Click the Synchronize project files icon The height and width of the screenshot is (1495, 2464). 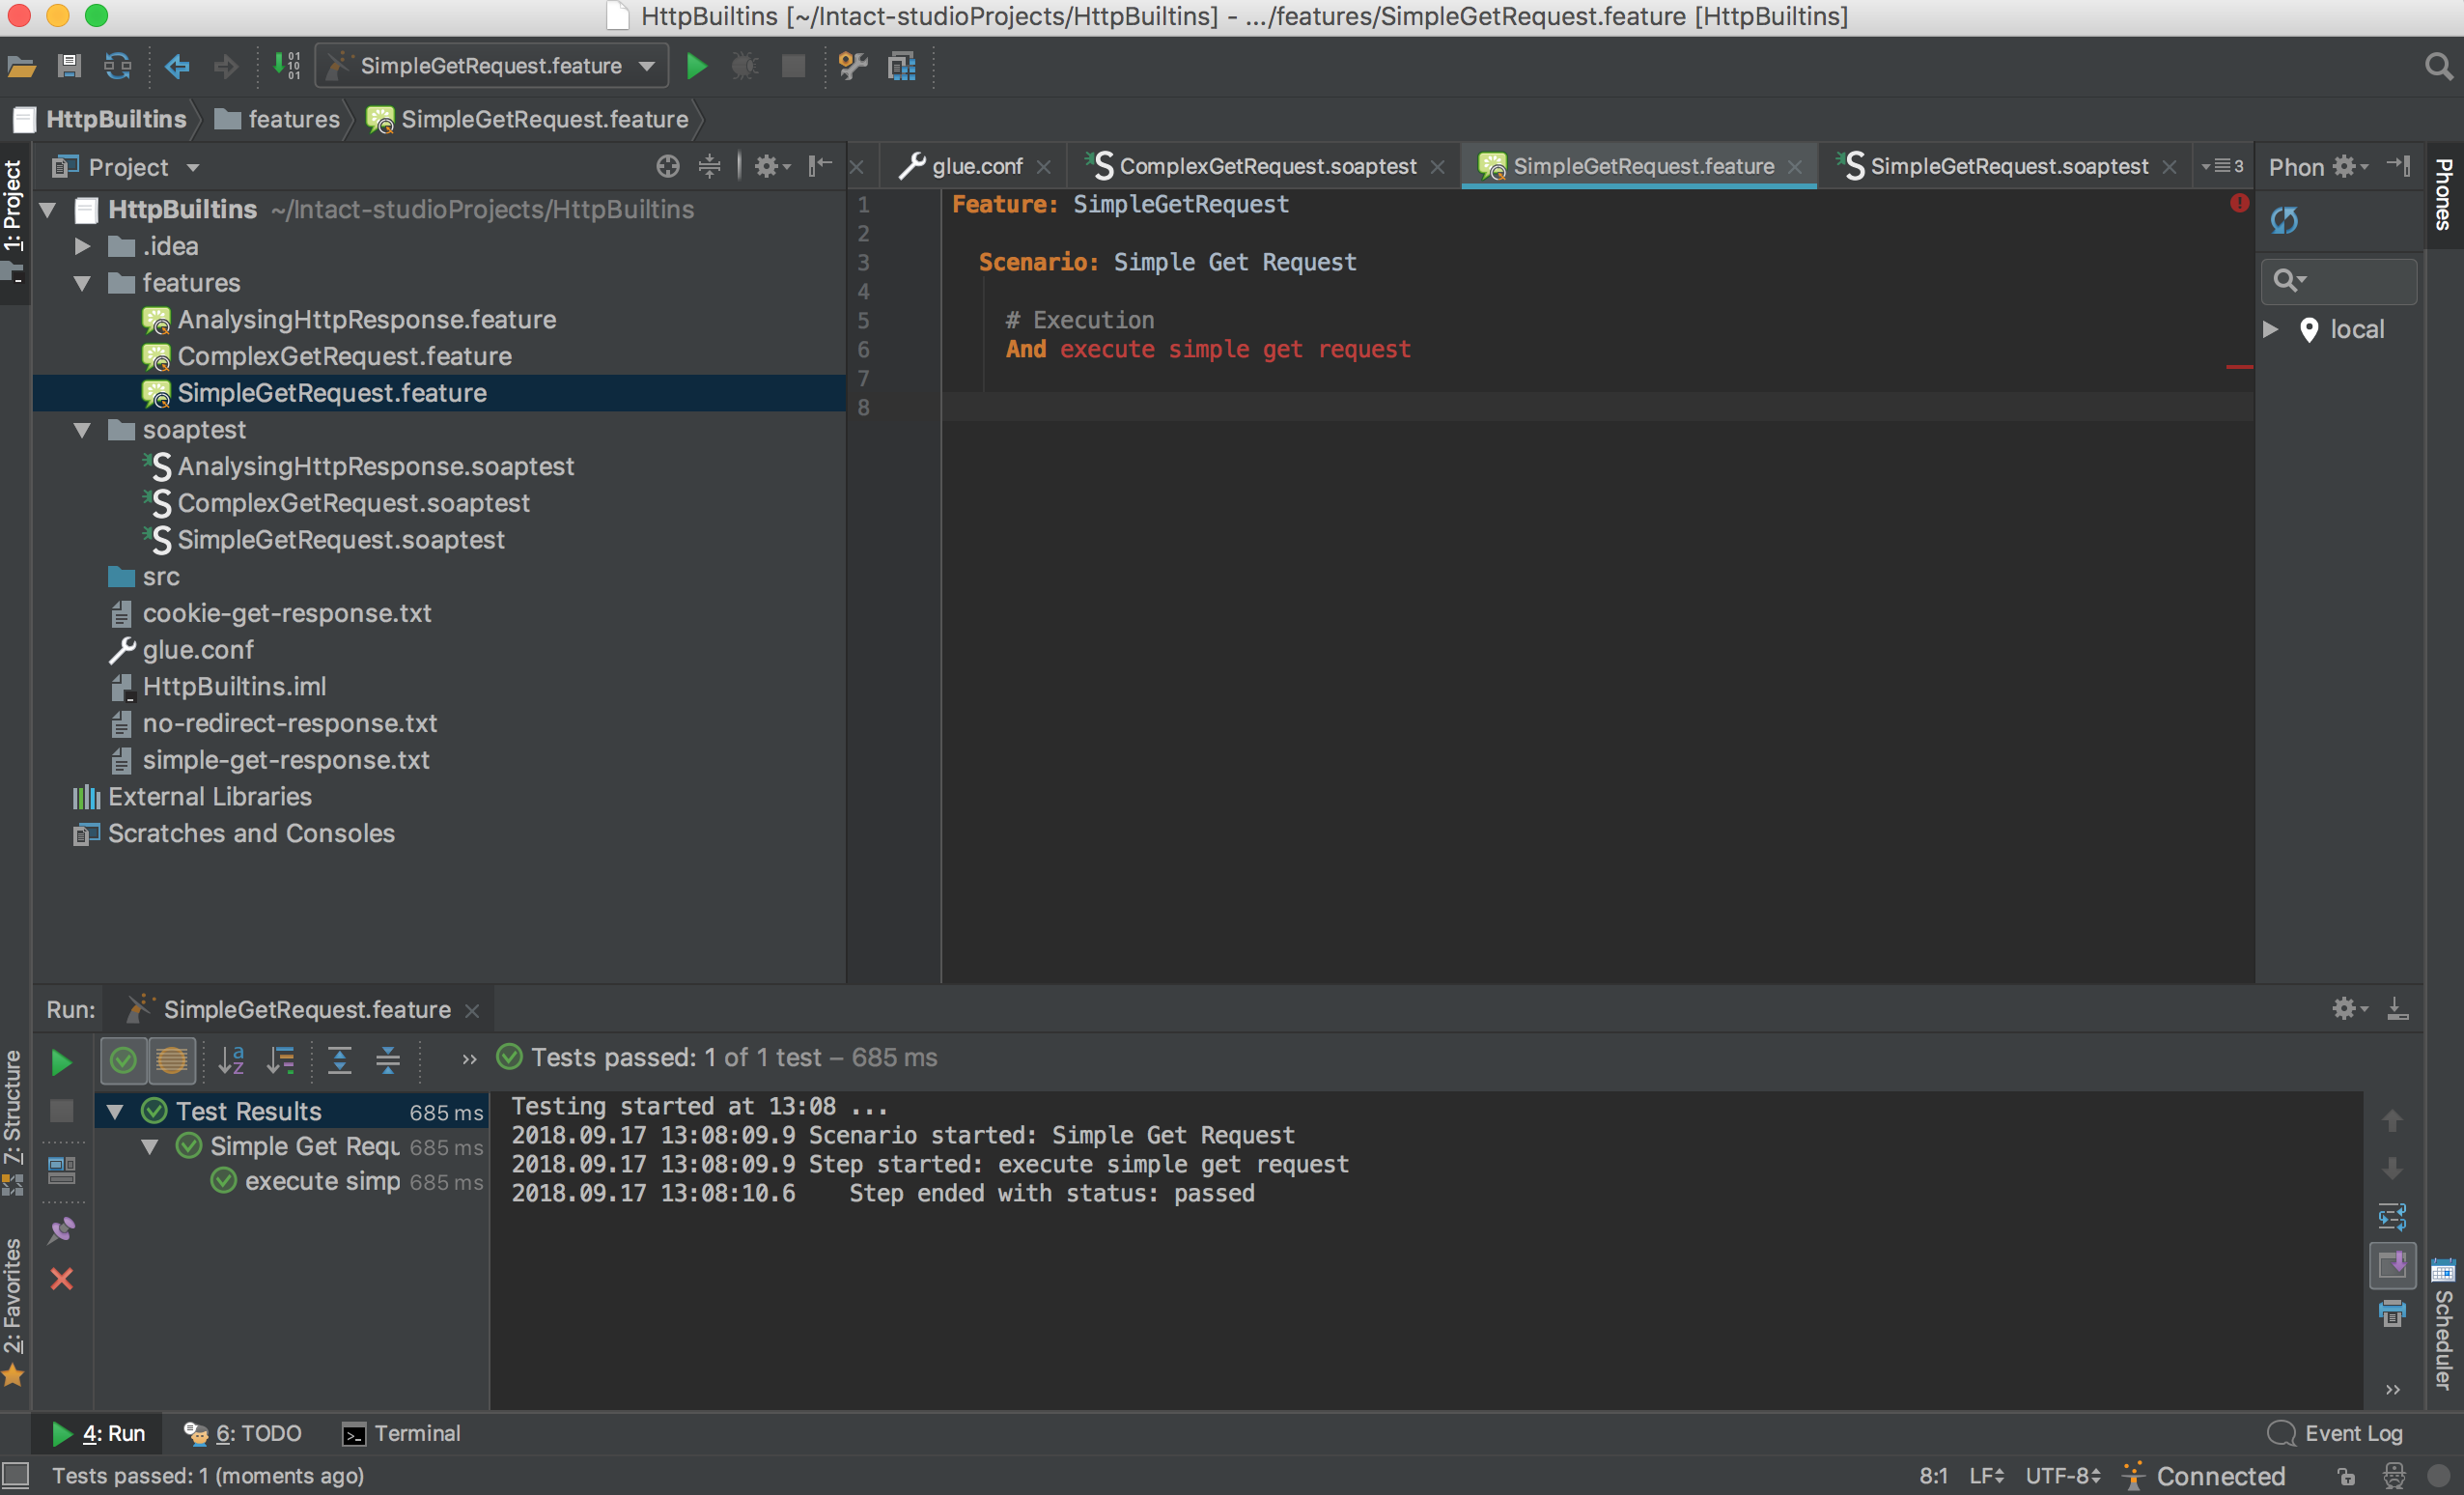pos(114,69)
